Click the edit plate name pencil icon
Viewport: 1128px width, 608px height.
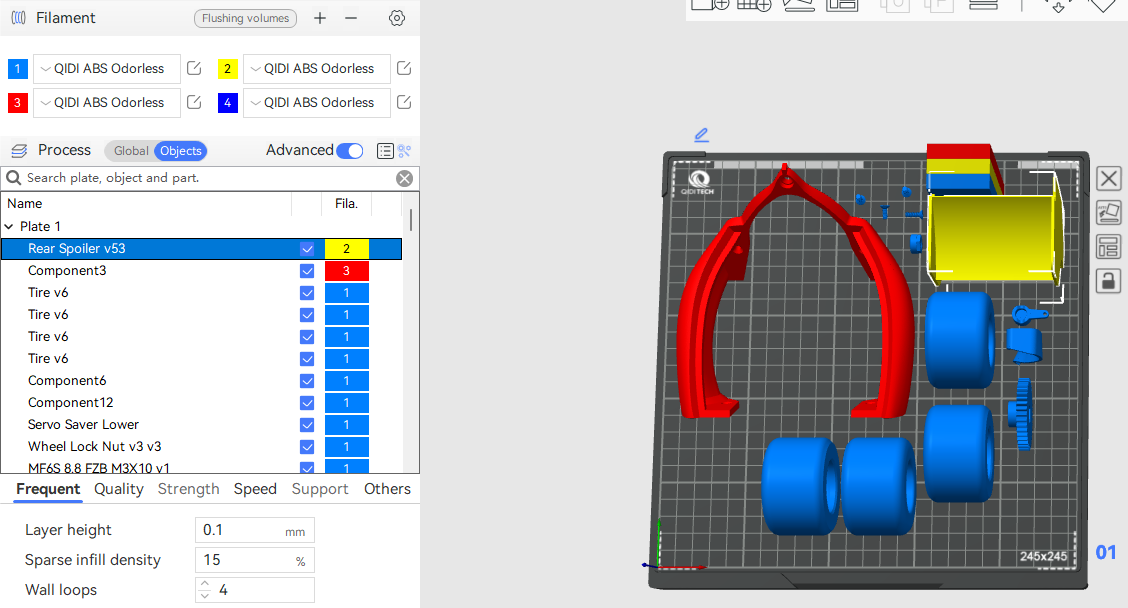701,135
